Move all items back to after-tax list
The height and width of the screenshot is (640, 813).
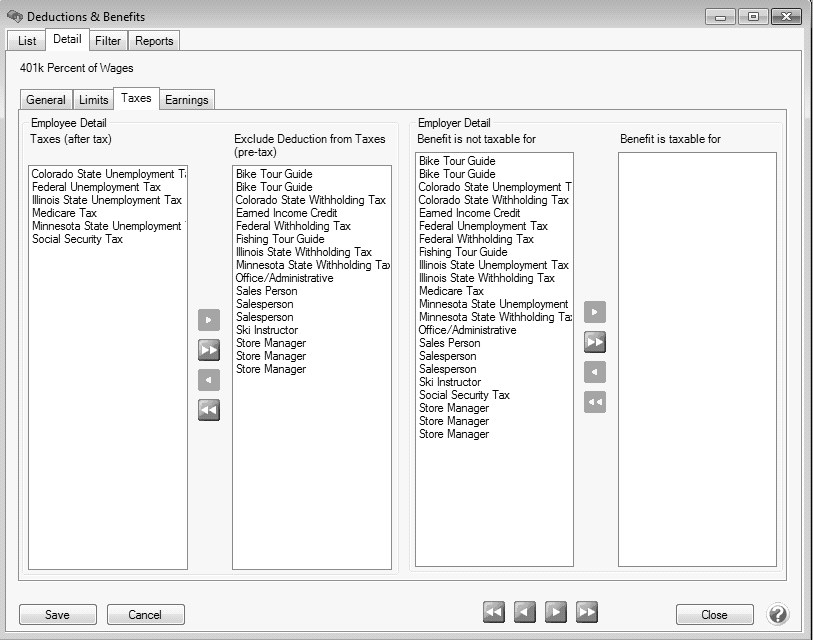point(209,410)
